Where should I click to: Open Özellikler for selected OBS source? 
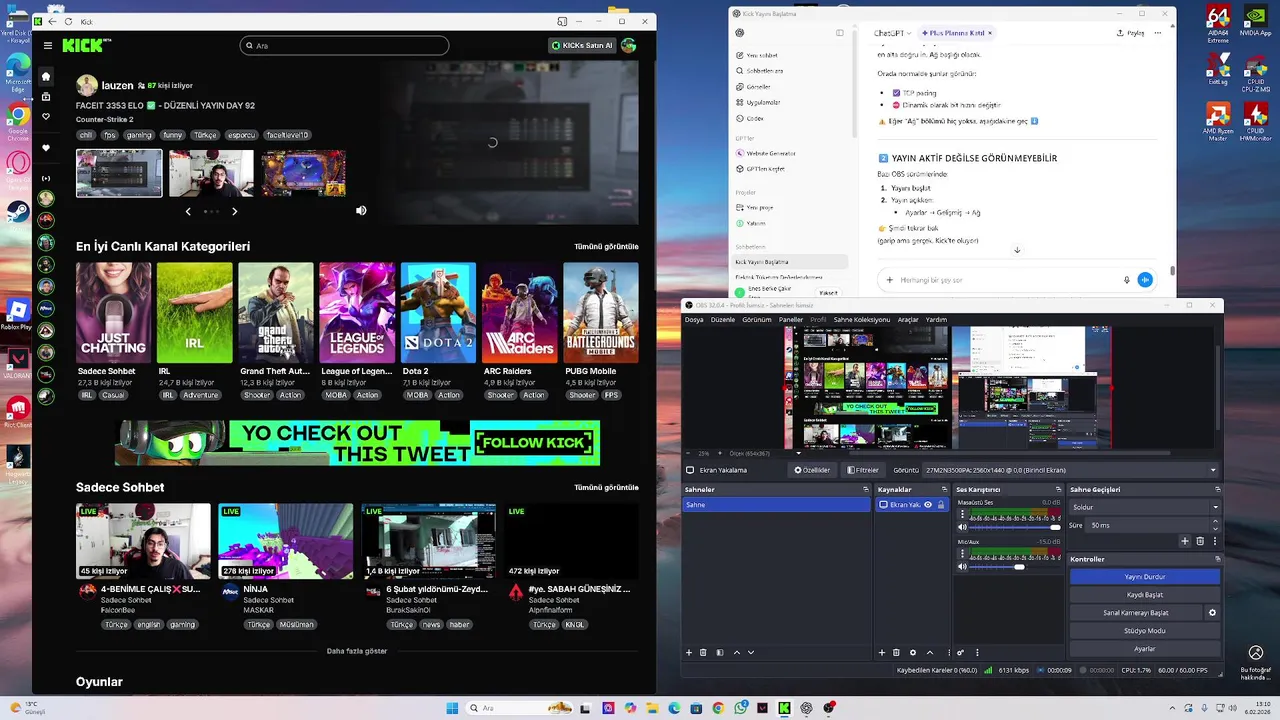pos(813,470)
